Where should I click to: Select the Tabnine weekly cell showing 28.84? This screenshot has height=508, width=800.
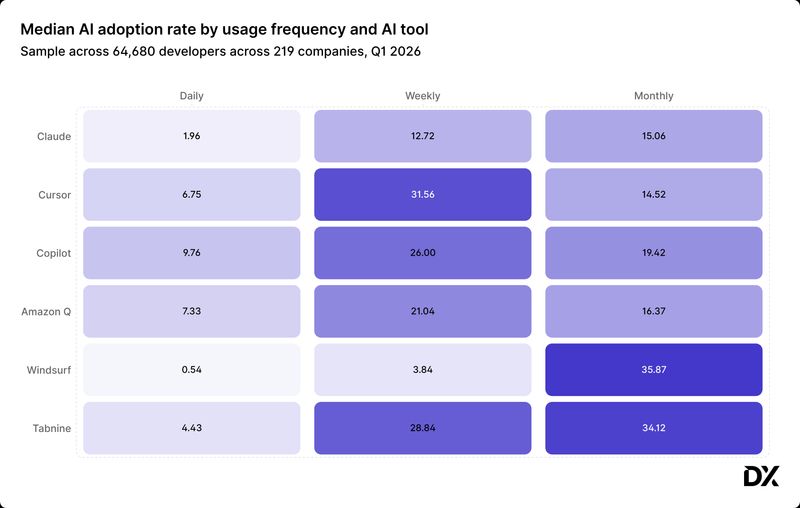coord(422,429)
